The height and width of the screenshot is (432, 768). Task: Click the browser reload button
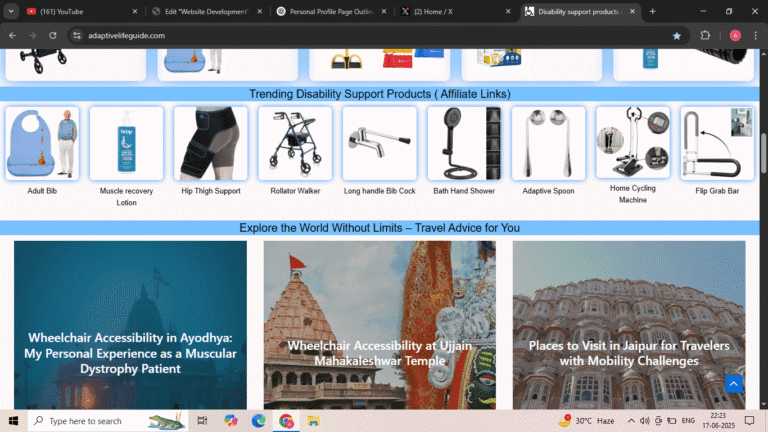[53, 35]
